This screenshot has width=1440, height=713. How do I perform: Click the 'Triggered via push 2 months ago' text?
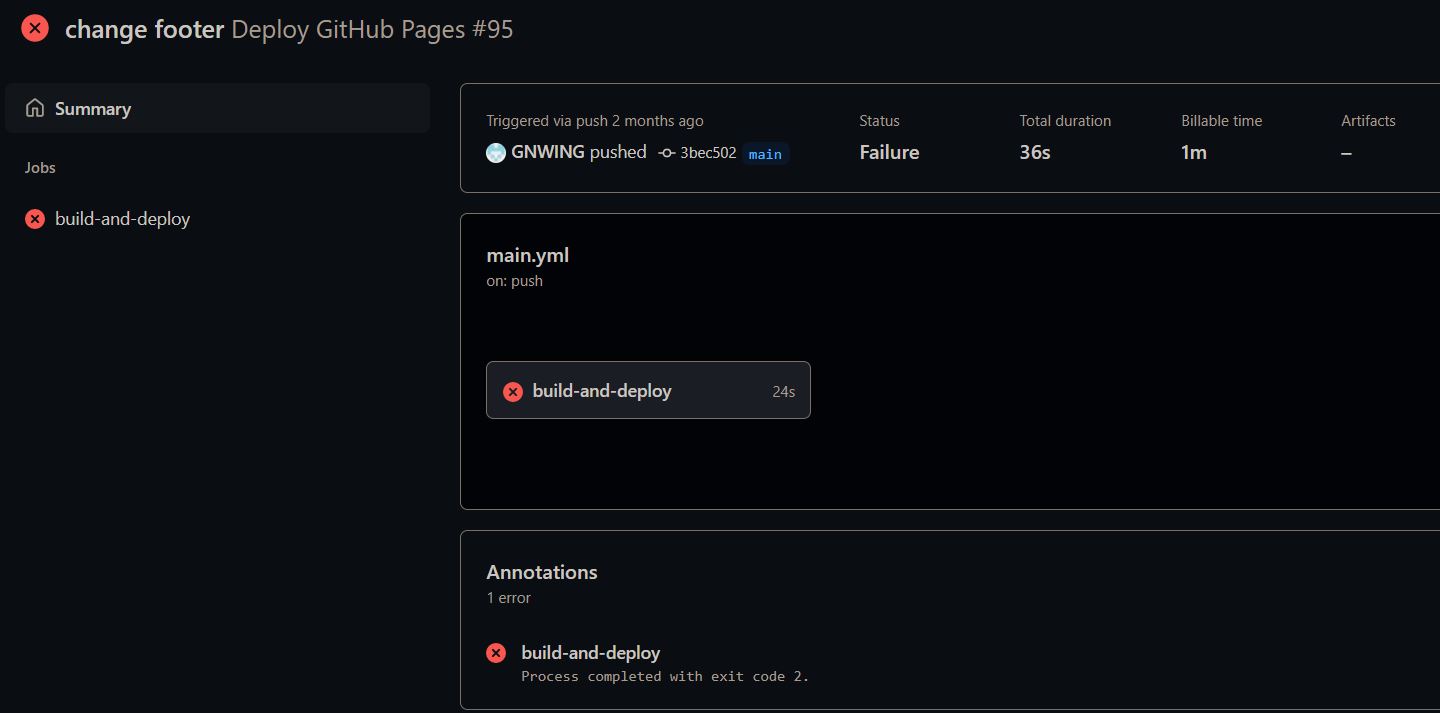click(x=595, y=120)
